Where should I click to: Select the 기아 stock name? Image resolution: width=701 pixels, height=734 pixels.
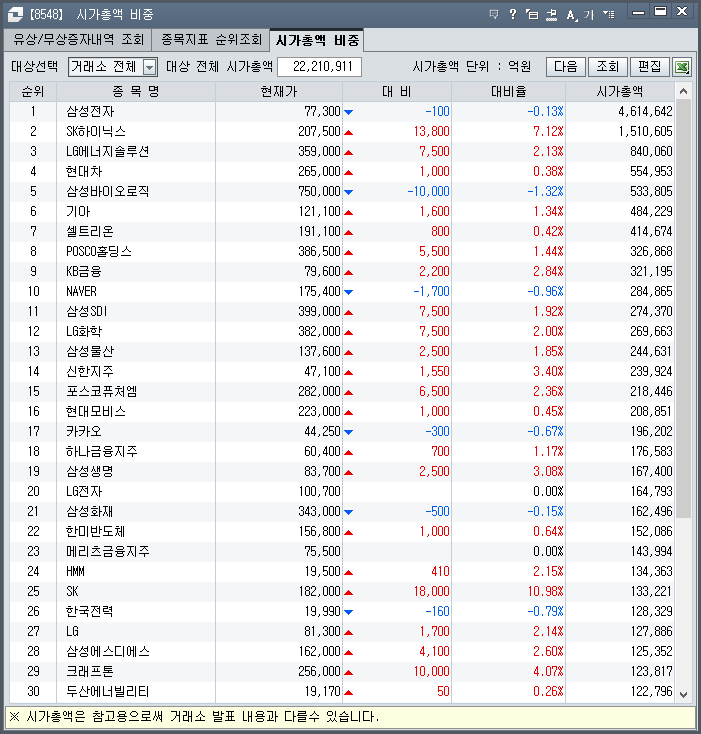pyautogui.click(x=78, y=212)
